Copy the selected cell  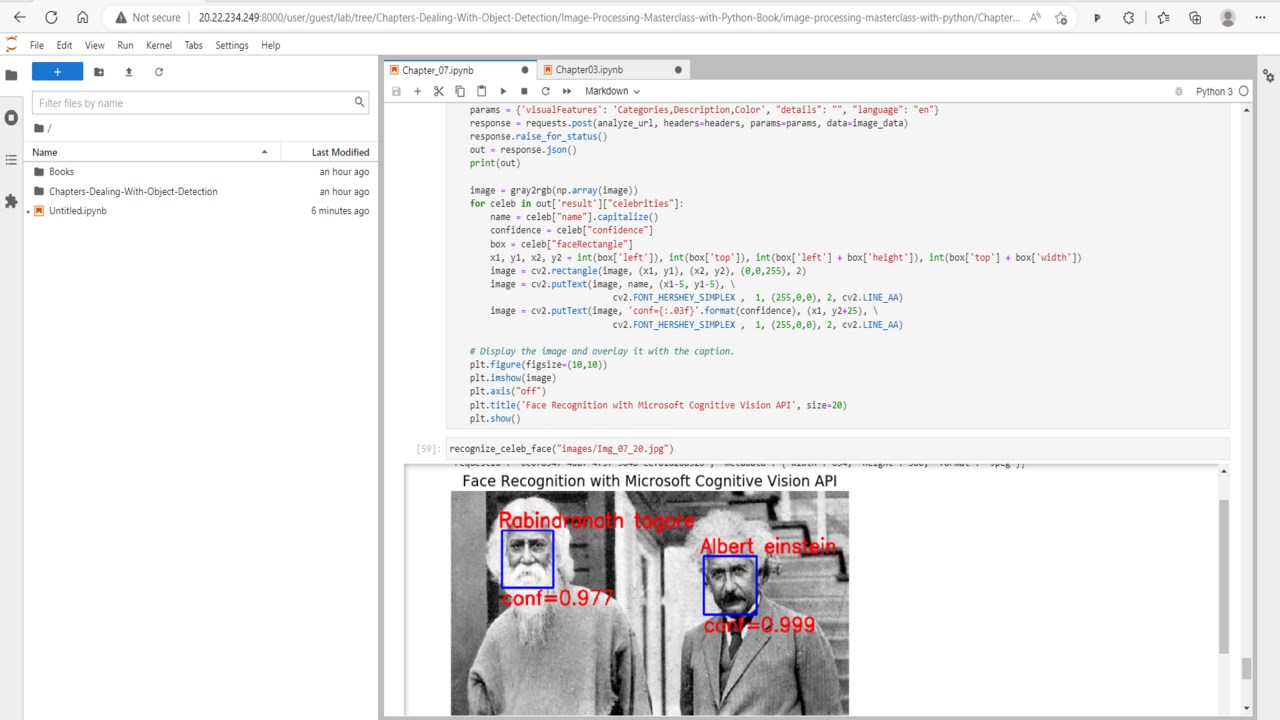(460, 91)
